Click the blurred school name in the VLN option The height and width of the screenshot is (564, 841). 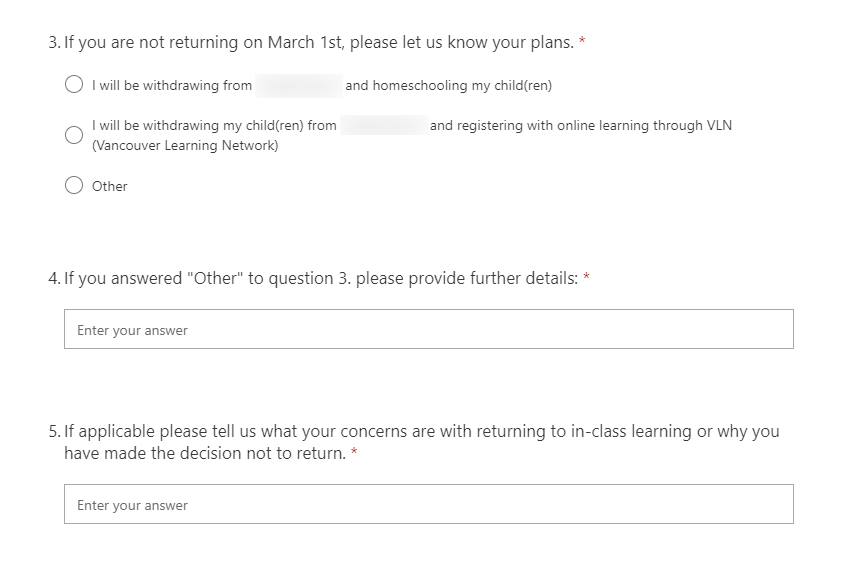(382, 126)
